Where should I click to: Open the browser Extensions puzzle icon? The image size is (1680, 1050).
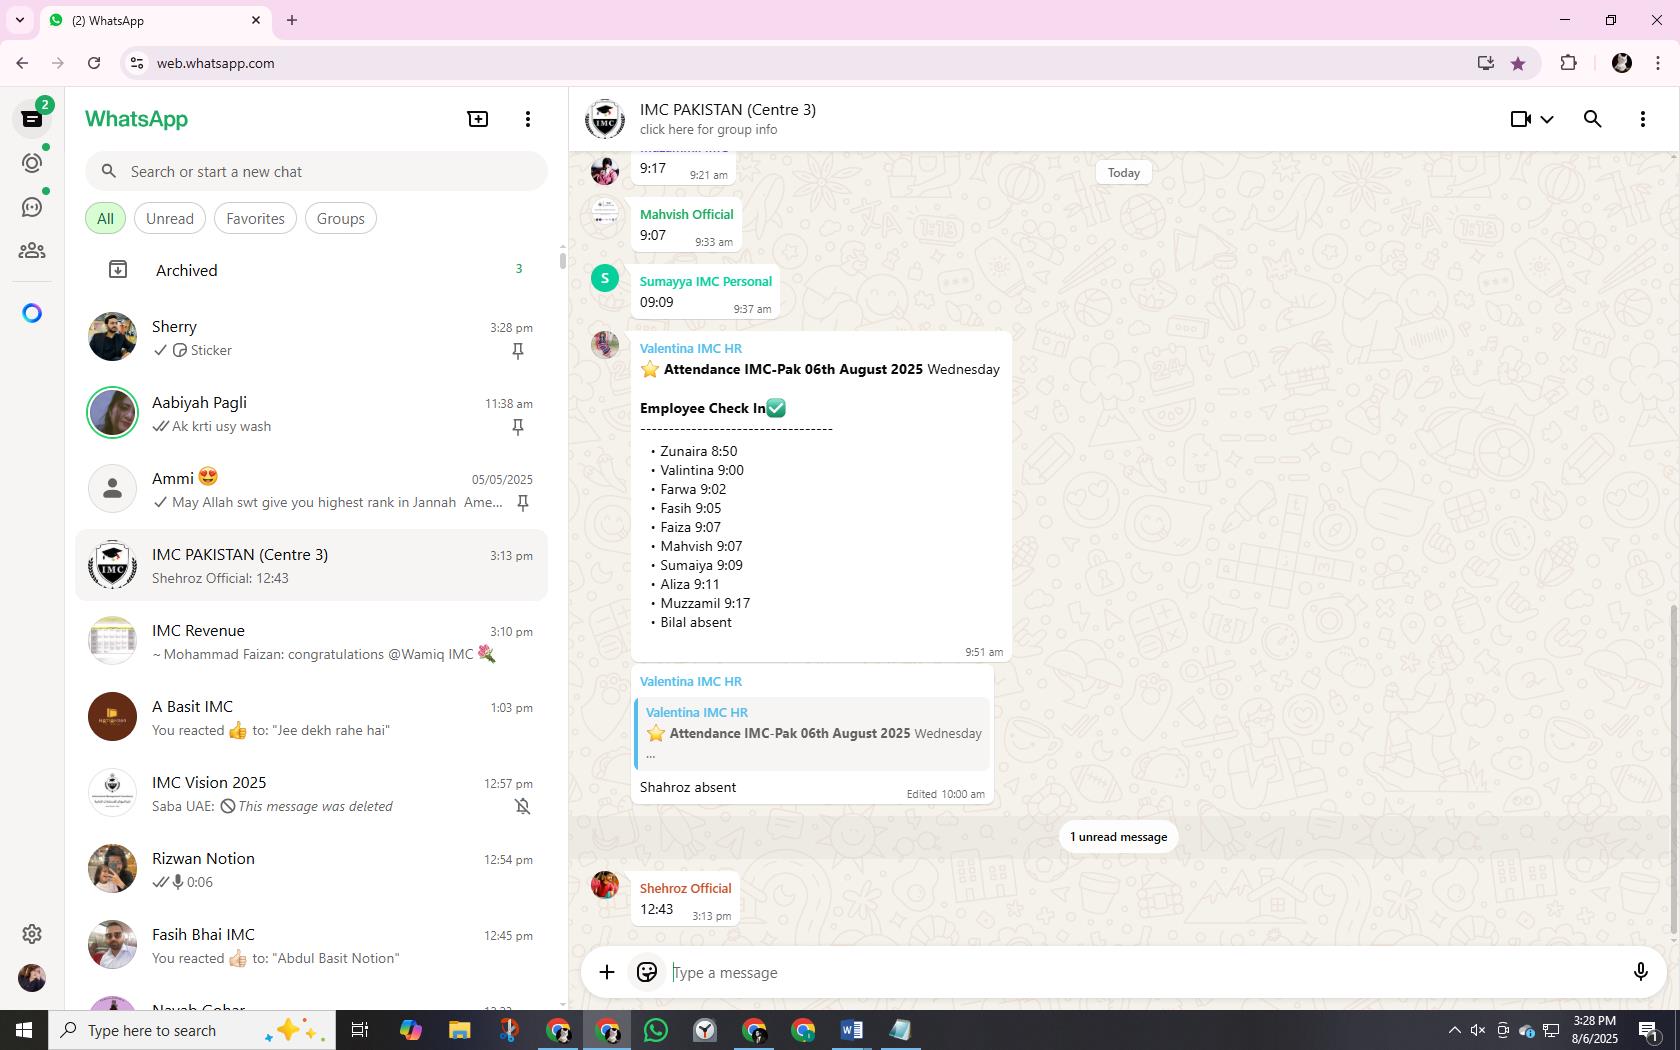click(1568, 63)
